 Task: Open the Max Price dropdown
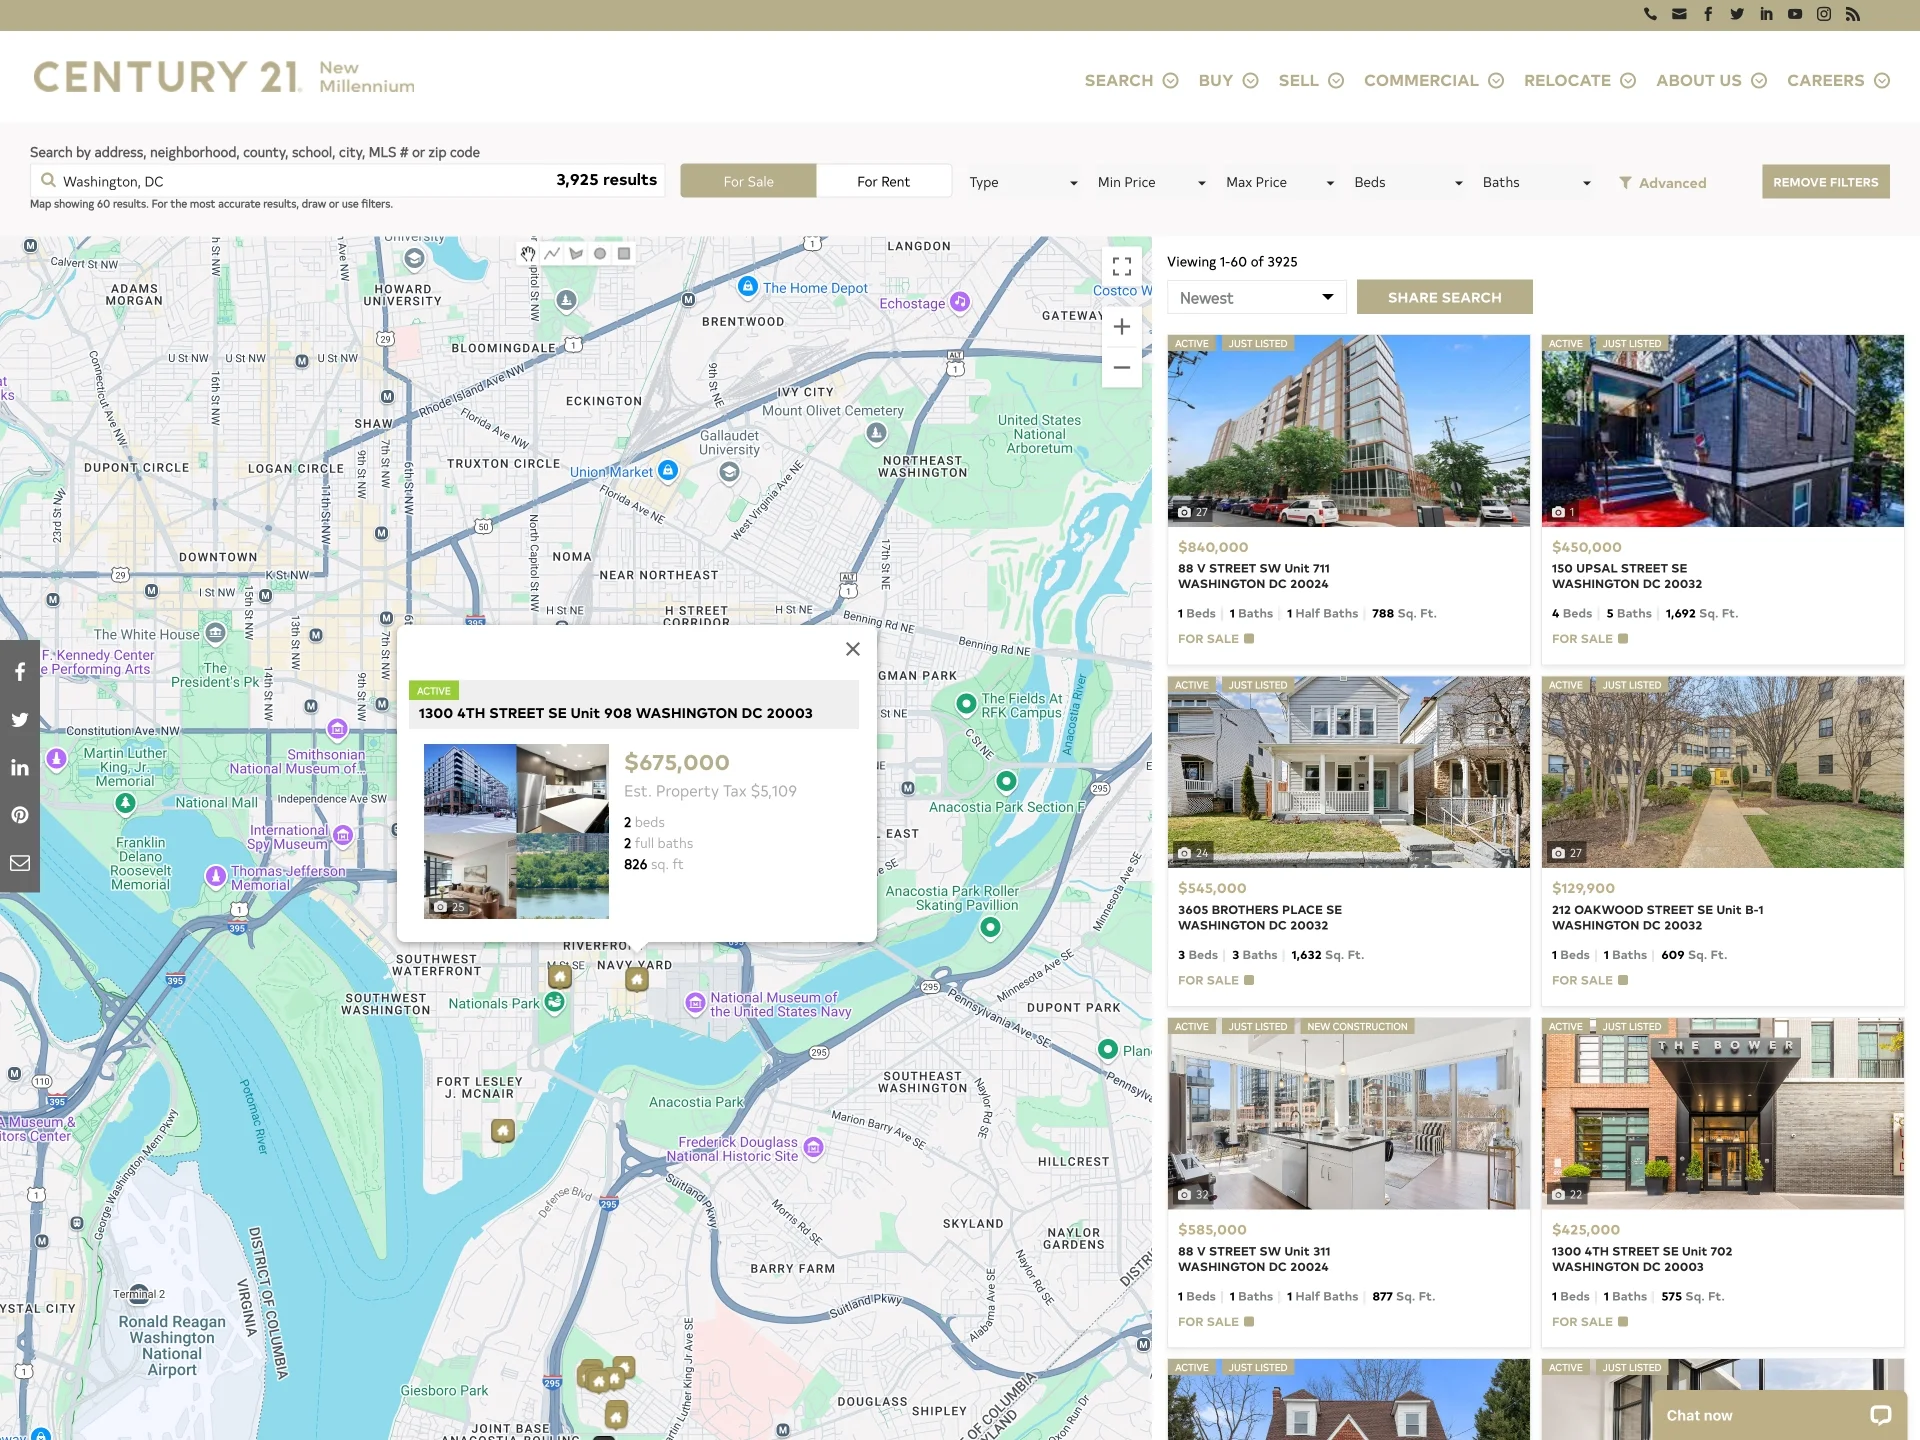(1280, 182)
